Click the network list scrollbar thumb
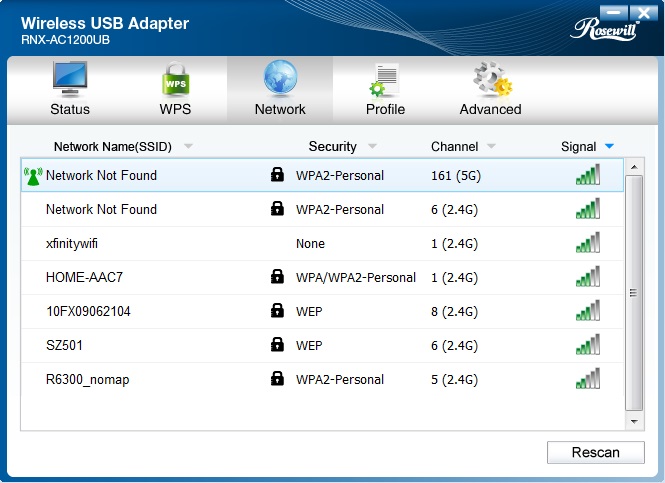Image resolution: width=665 pixels, height=483 pixels. click(634, 293)
